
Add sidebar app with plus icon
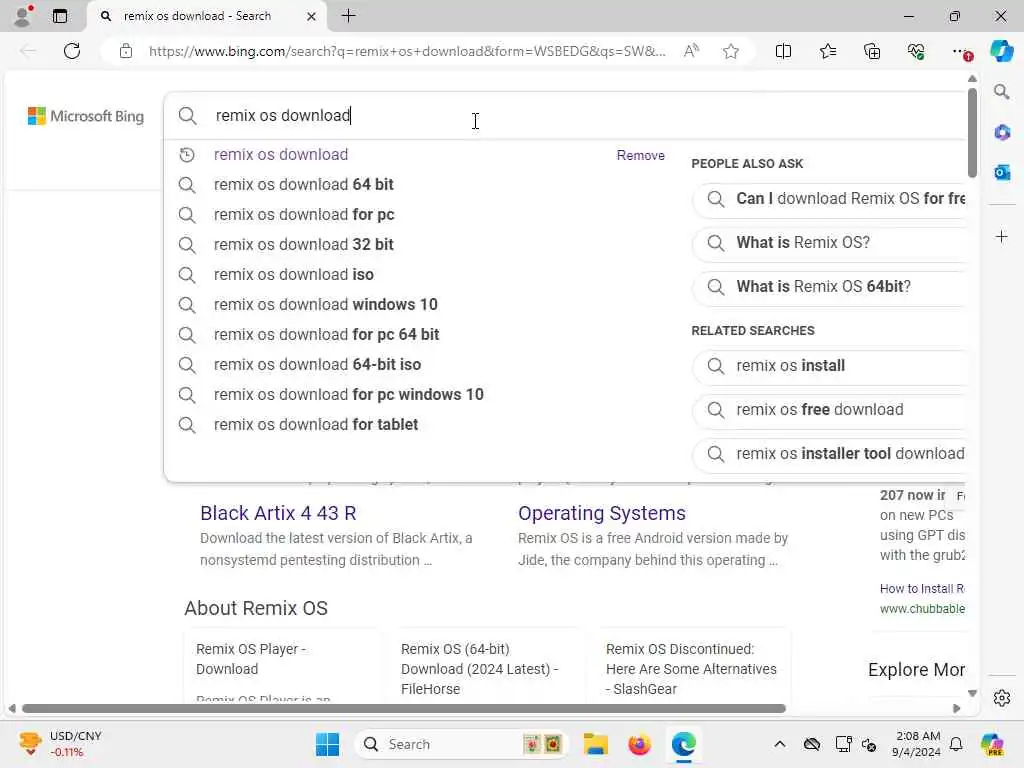pyautogui.click(x=1002, y=236)
